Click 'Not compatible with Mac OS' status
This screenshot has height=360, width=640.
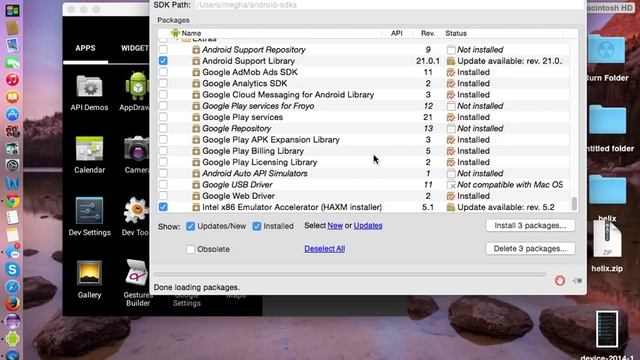click(510, 184)
